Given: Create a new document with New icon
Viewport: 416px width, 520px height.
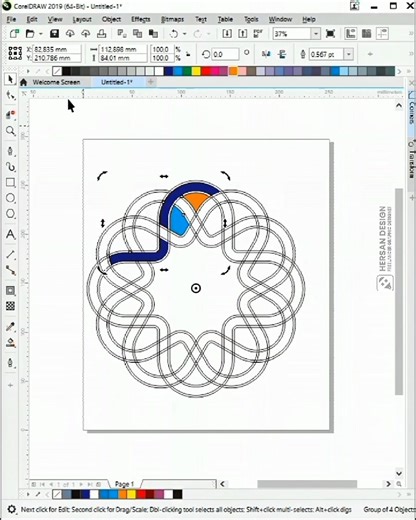Looking at the screenshot, I should 14,34.
